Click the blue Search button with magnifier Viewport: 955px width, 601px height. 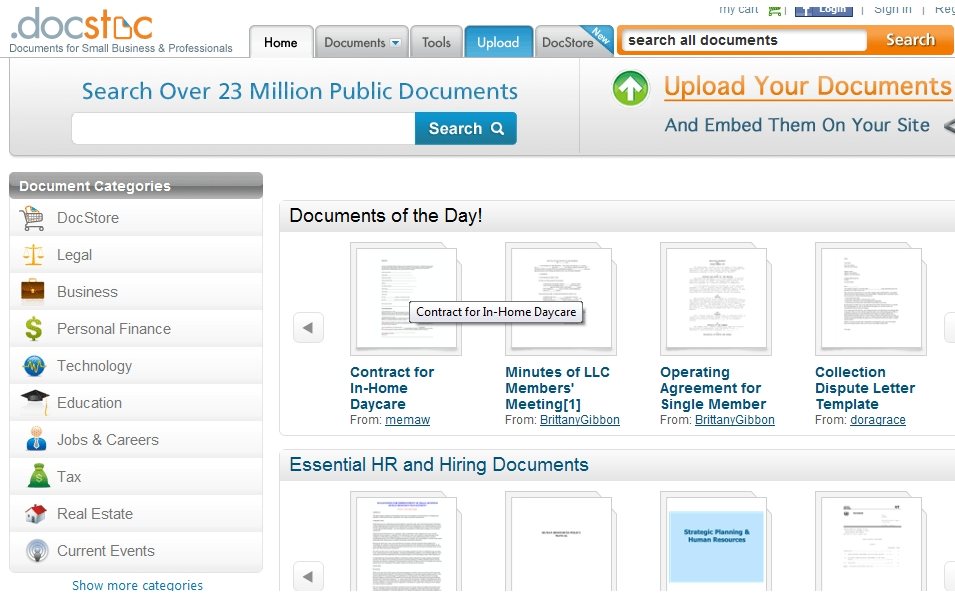(466, 128)
